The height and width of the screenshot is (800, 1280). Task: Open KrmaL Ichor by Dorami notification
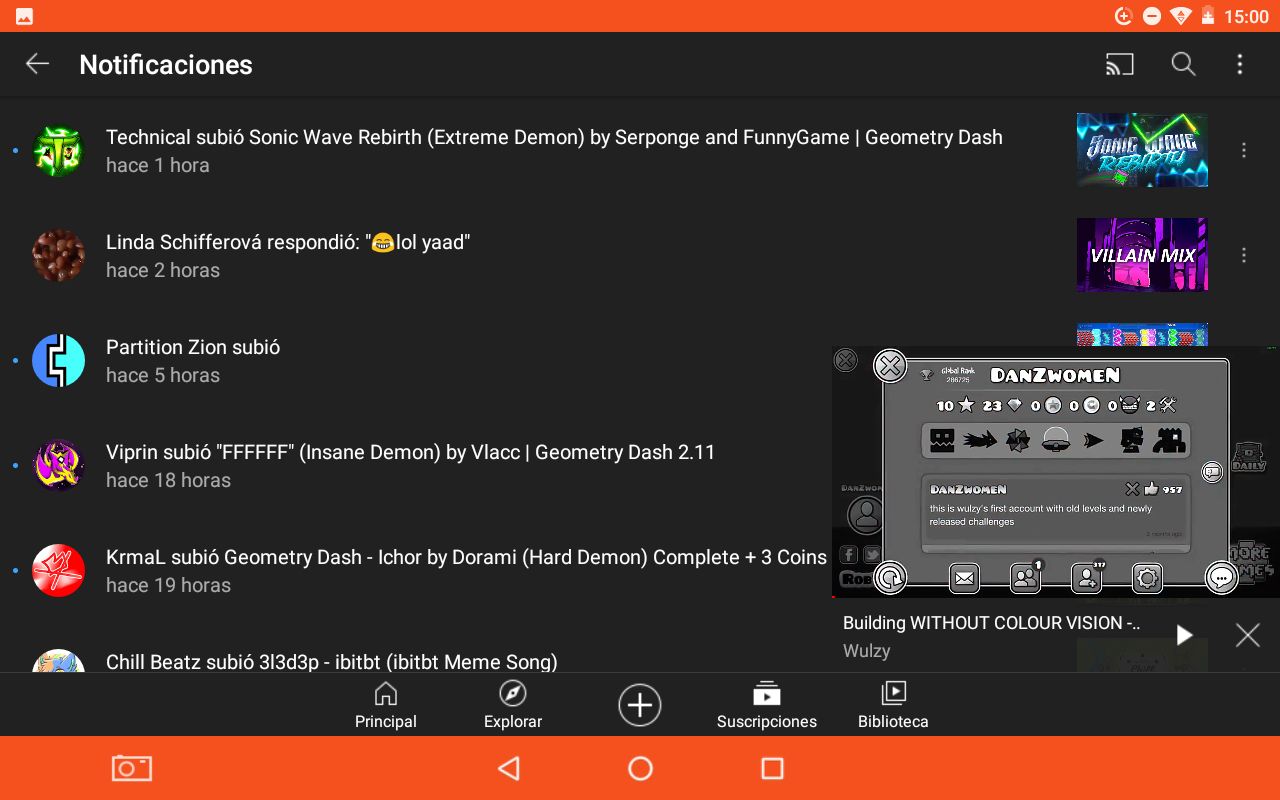point(416,571)
